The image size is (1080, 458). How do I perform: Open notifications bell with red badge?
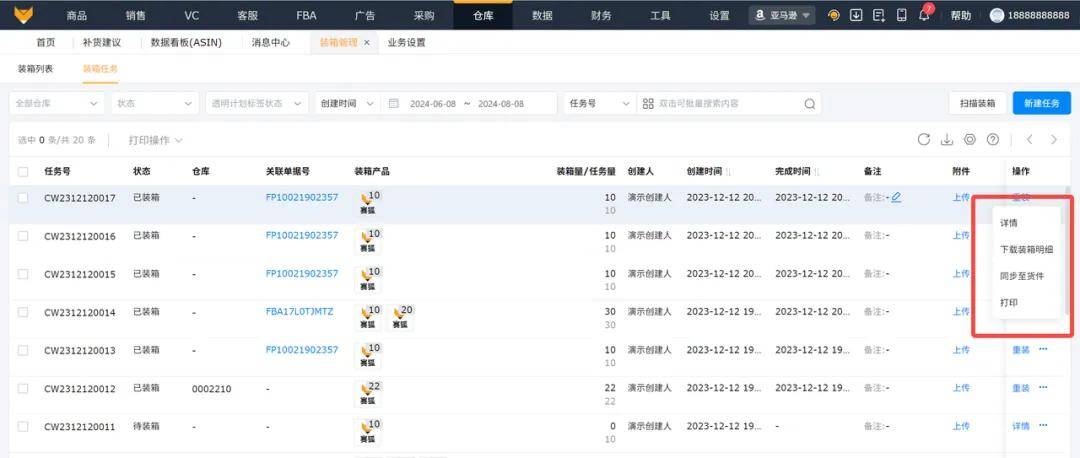point(924,15)
